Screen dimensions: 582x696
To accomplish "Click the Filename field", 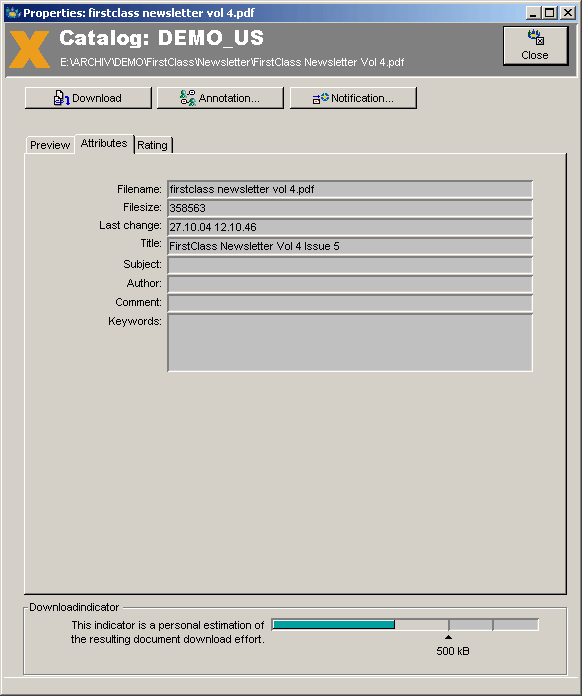I will point(350,189).
